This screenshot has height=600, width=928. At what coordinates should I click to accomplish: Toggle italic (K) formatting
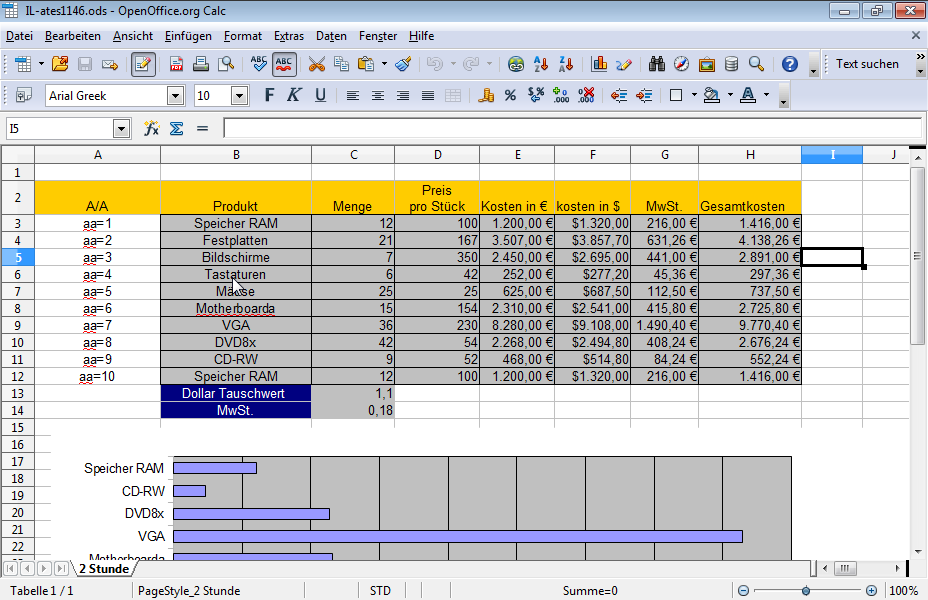point(294,95)
